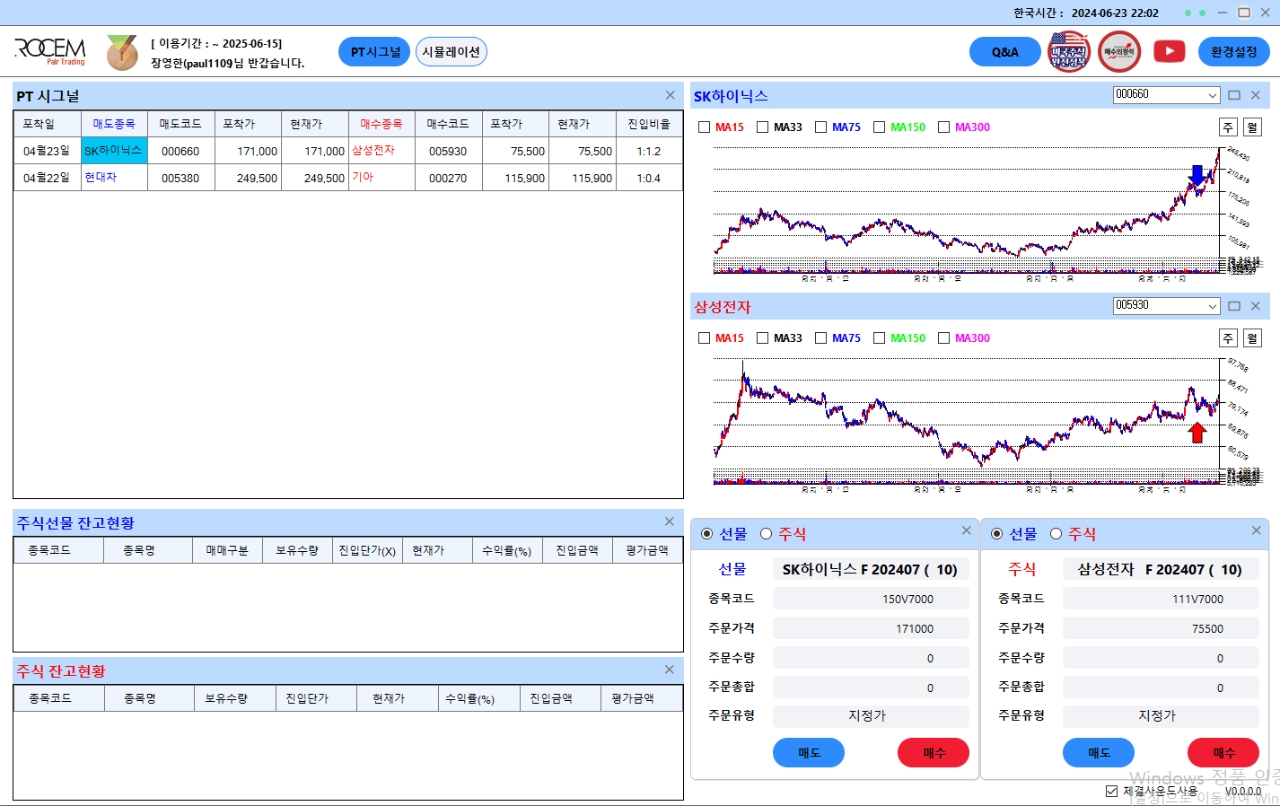Click the 매수의정석 round icon
This screenshot has height=806, width=1280.
1119,51
